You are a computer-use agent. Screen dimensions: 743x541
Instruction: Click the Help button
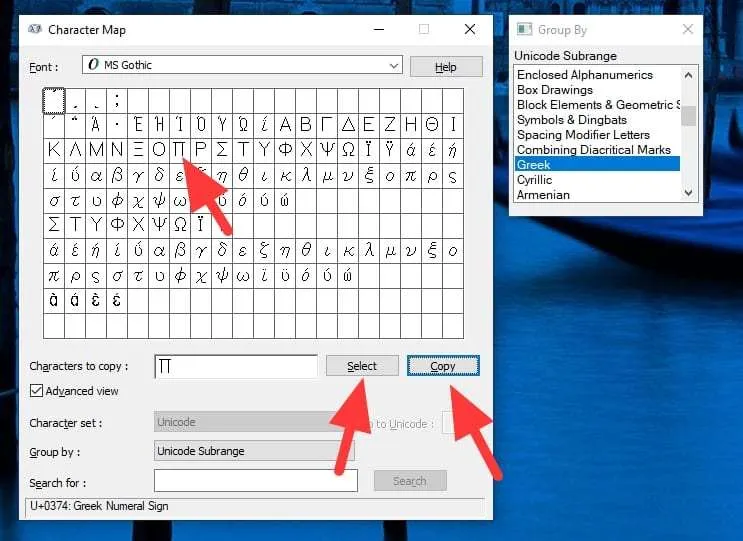point(446,67)
